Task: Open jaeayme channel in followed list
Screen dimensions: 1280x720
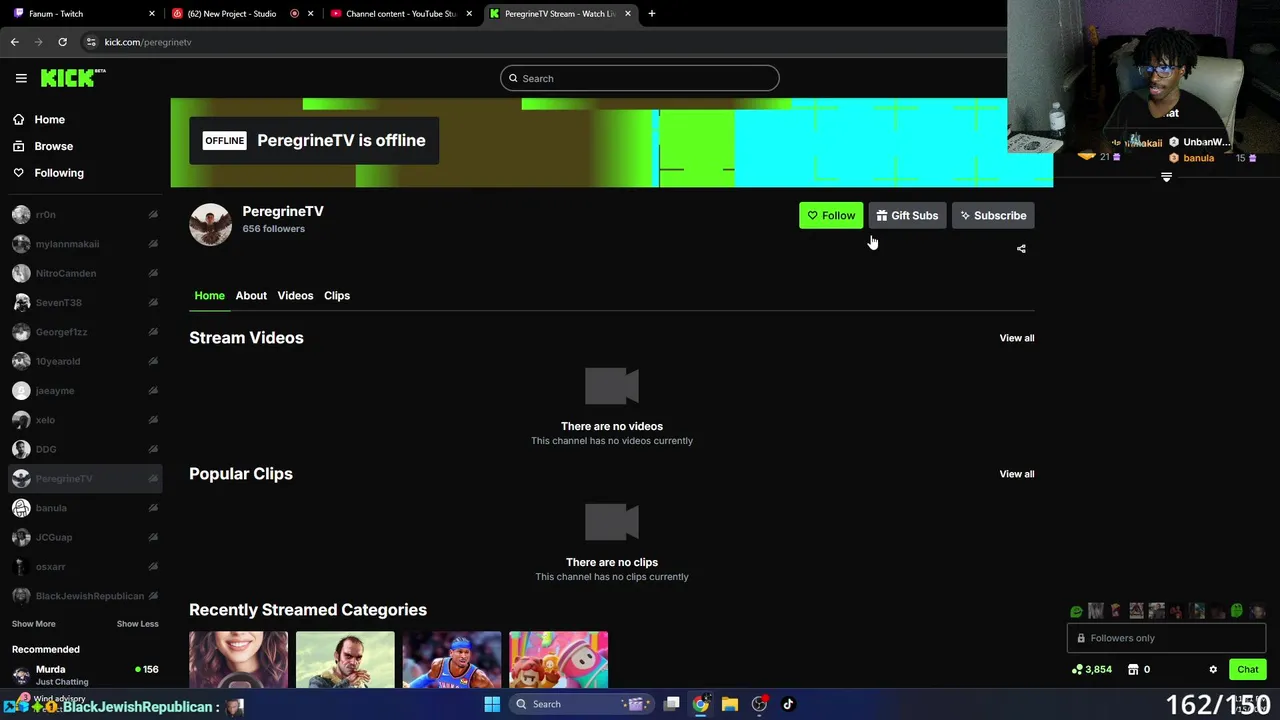Action: pos(85,391)
